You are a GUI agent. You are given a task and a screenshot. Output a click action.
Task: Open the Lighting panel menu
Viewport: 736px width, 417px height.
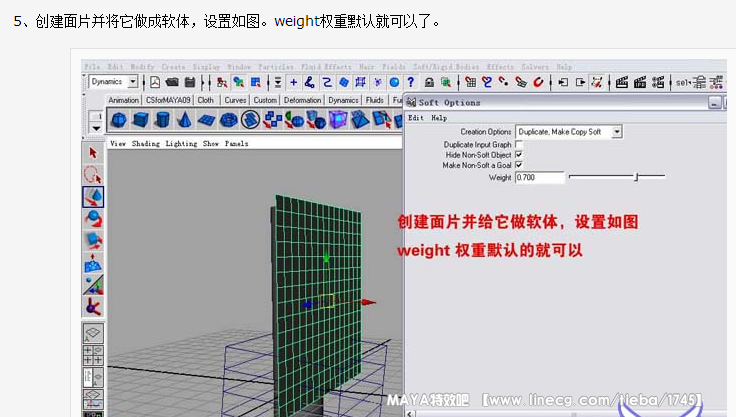181,144
